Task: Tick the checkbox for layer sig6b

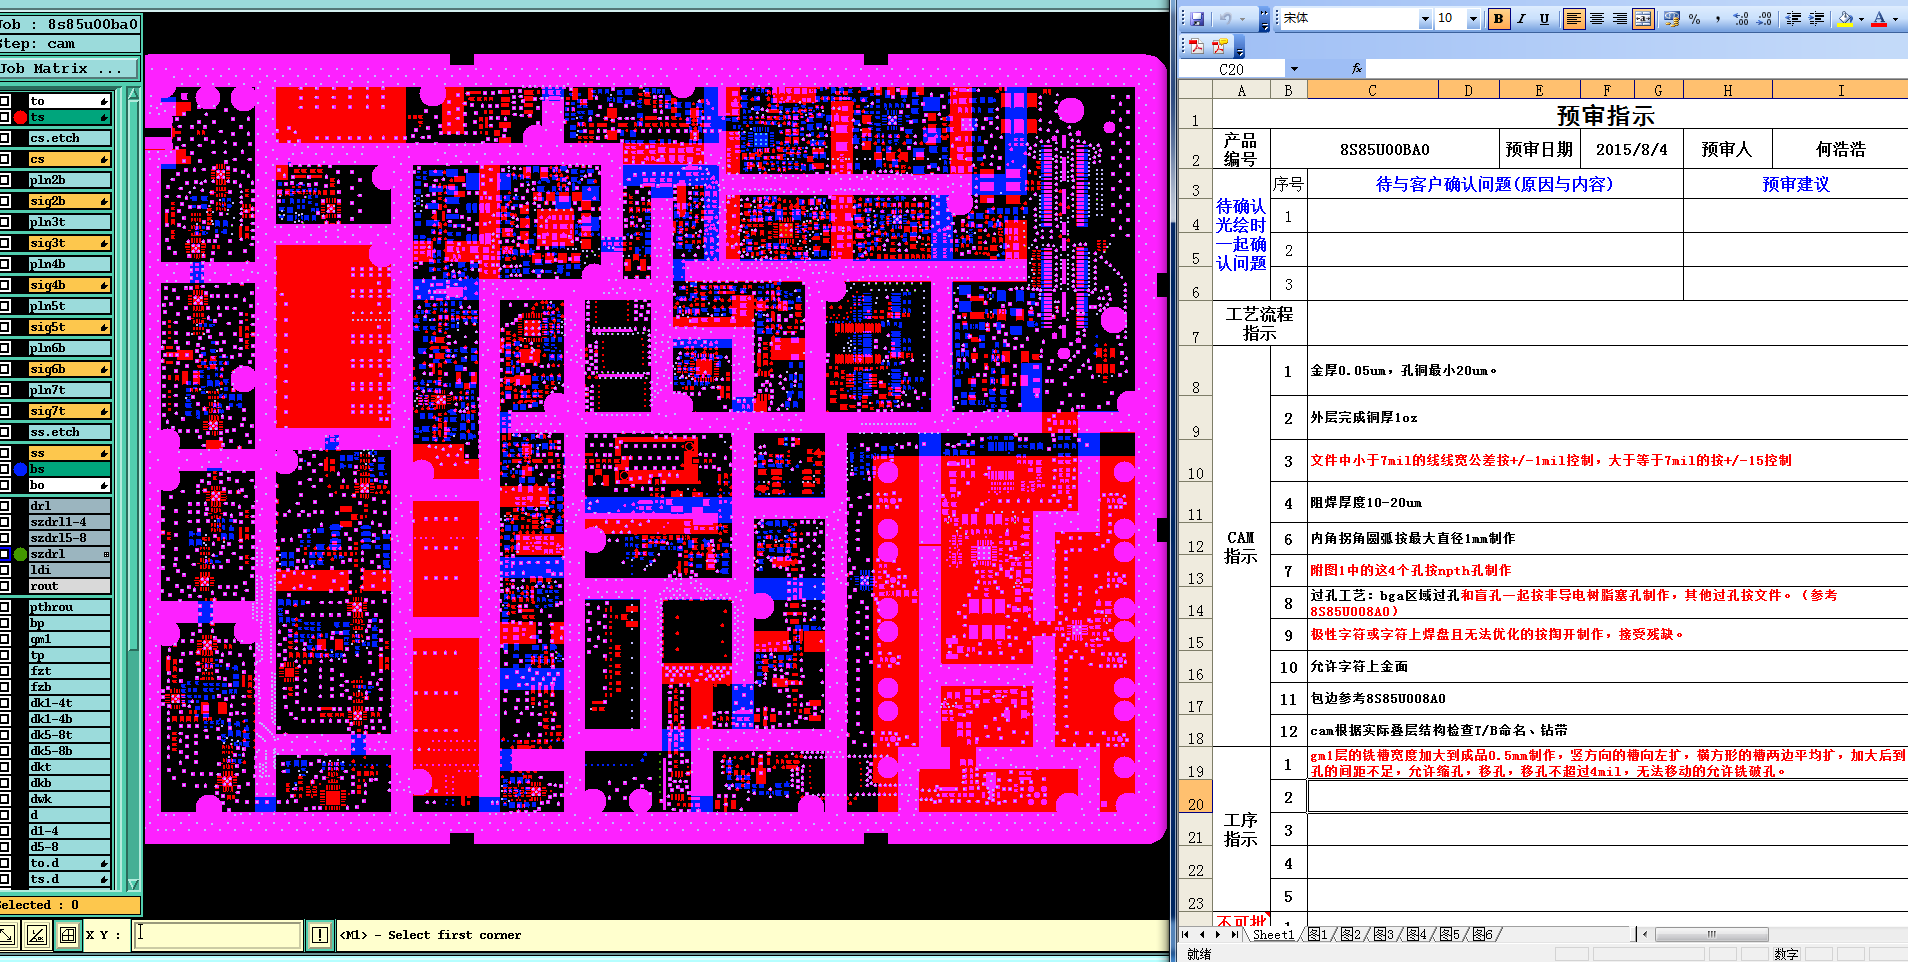Action: tap(5, 369)
